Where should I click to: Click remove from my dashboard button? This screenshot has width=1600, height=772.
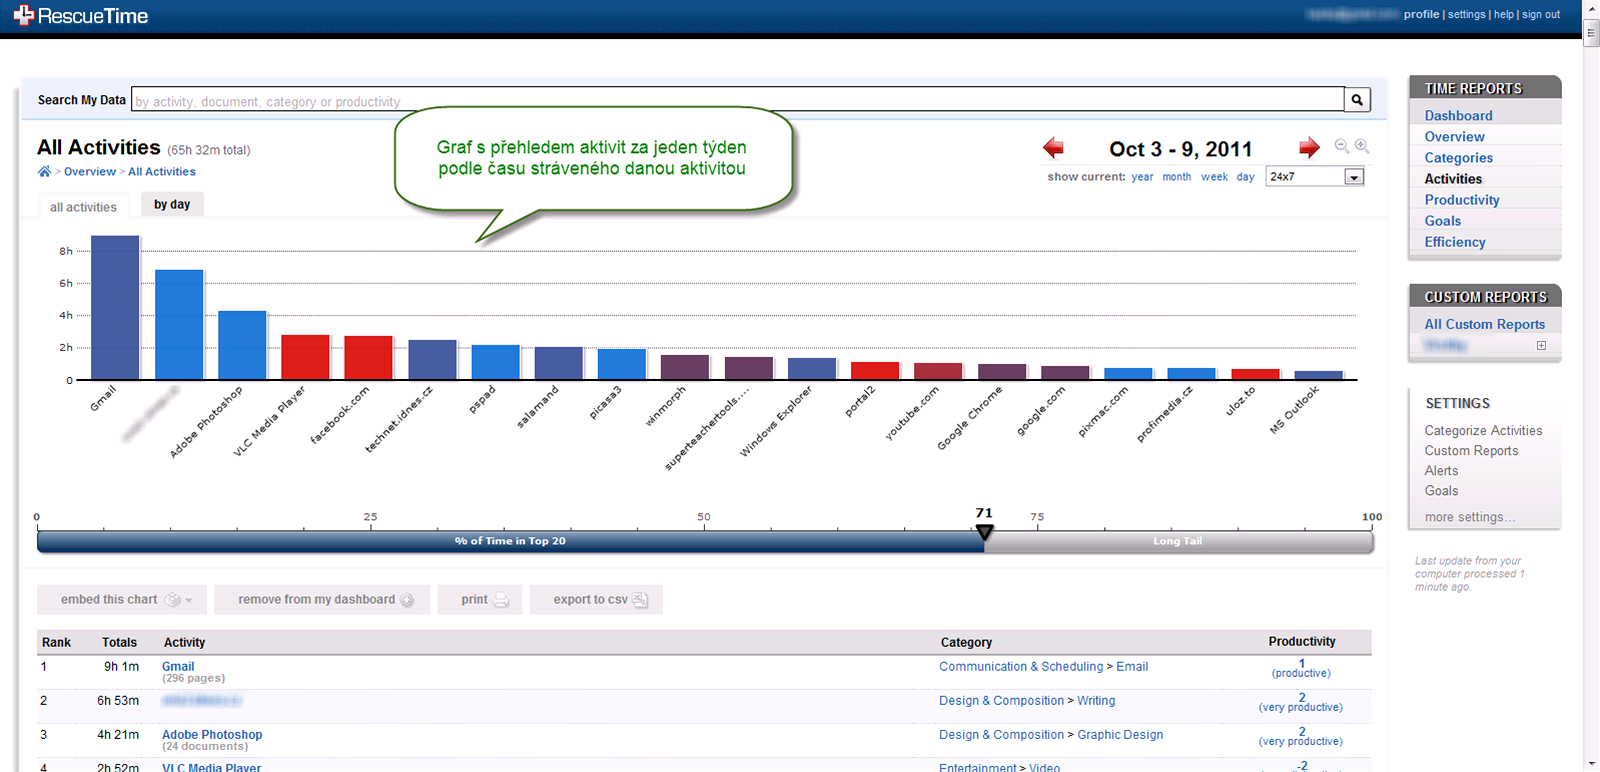point(322,600)
